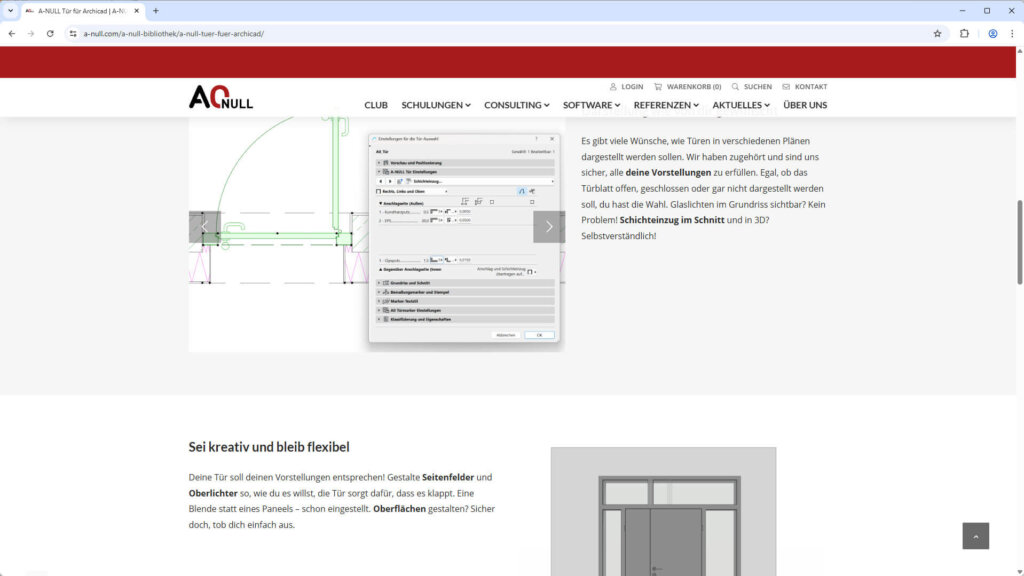1024x576 pixels.
Task: Expand the SOFTWARE menu
Action: tap(592, 104)
